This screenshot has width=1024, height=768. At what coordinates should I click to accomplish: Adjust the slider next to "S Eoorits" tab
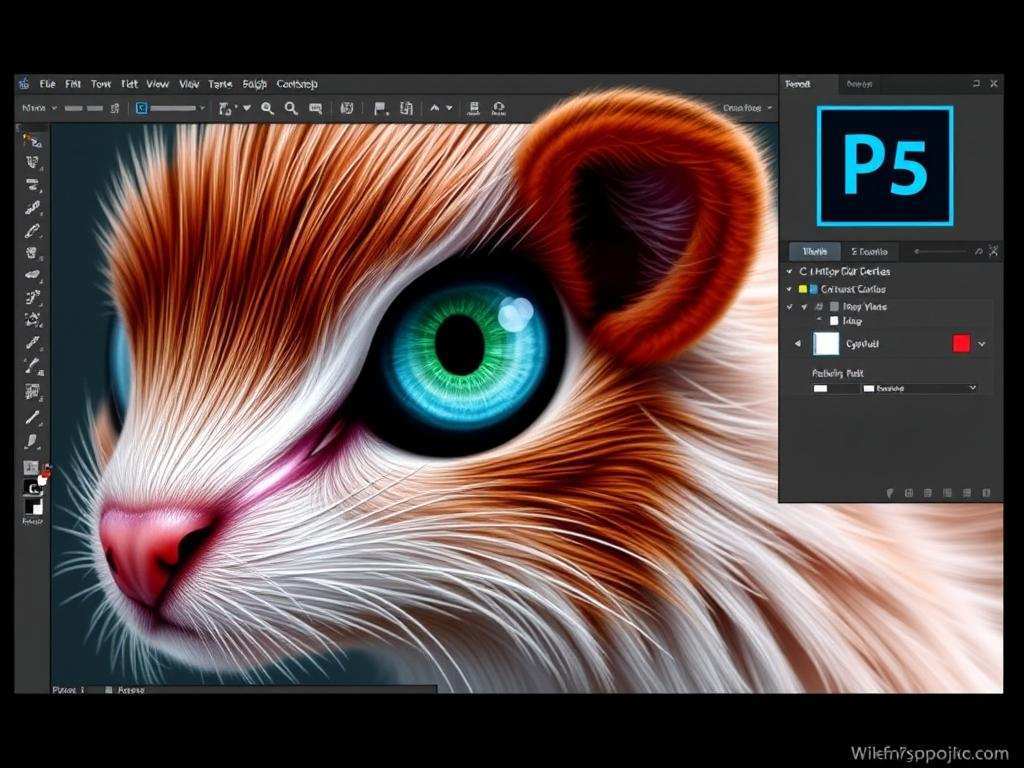tap(940, 251)
